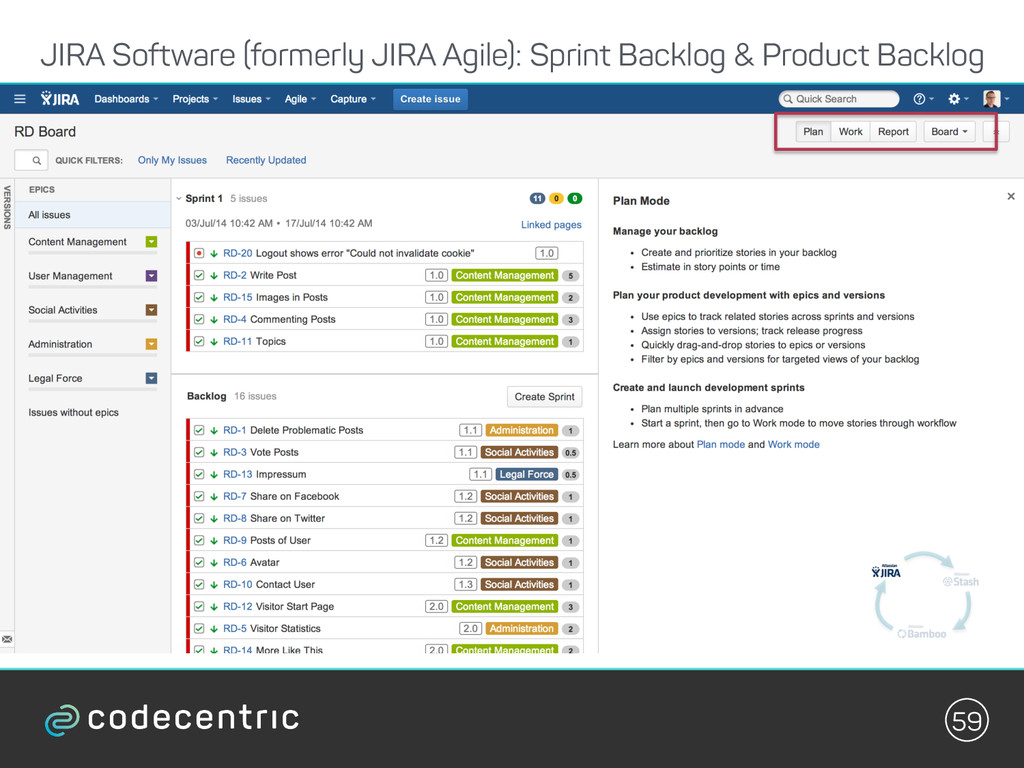The image size is (1024, 768).
Task: Open issue RD-14 More Like This
Action: 273,649
